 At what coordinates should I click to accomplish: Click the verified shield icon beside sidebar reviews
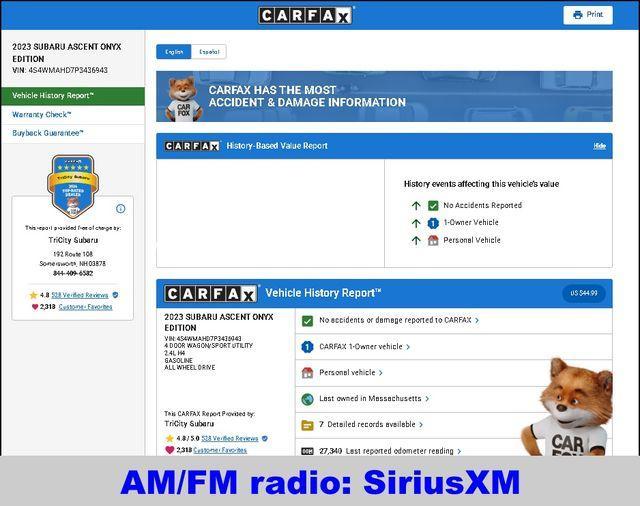click(x=115, y=295)
